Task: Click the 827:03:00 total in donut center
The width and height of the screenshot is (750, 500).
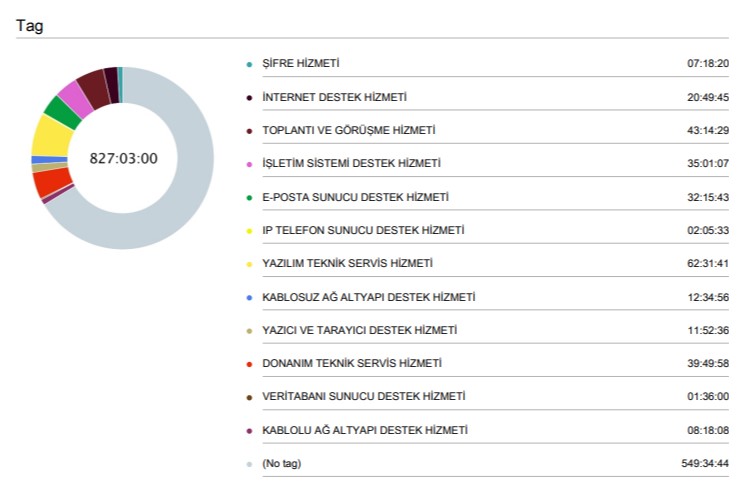Action: [x=123, y=158]
